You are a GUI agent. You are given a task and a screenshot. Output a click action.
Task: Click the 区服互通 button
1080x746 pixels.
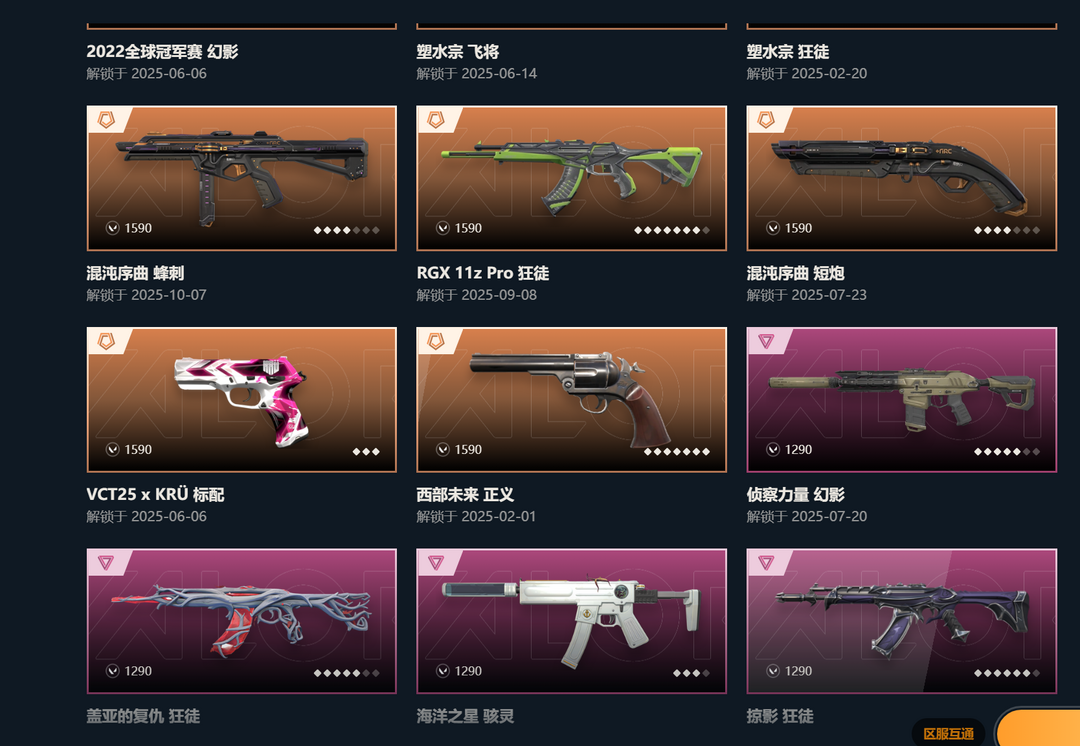click(948, 734)
